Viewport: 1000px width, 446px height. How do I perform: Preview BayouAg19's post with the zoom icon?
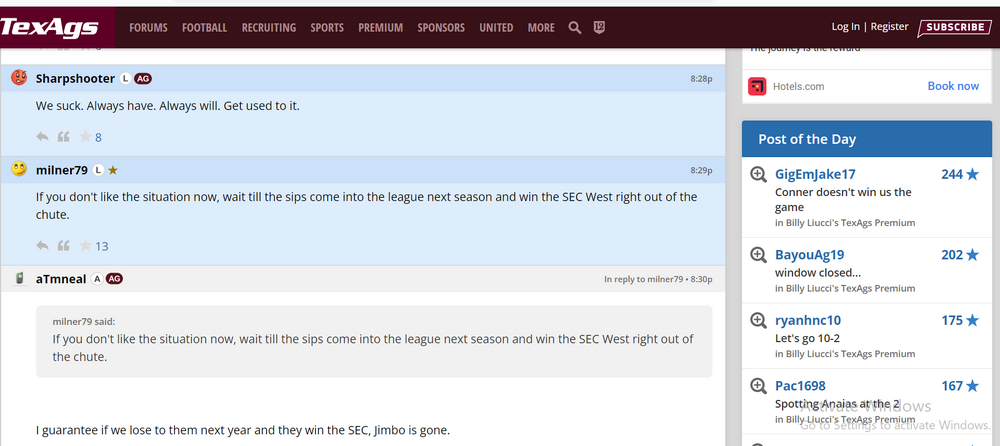[759, 255]
